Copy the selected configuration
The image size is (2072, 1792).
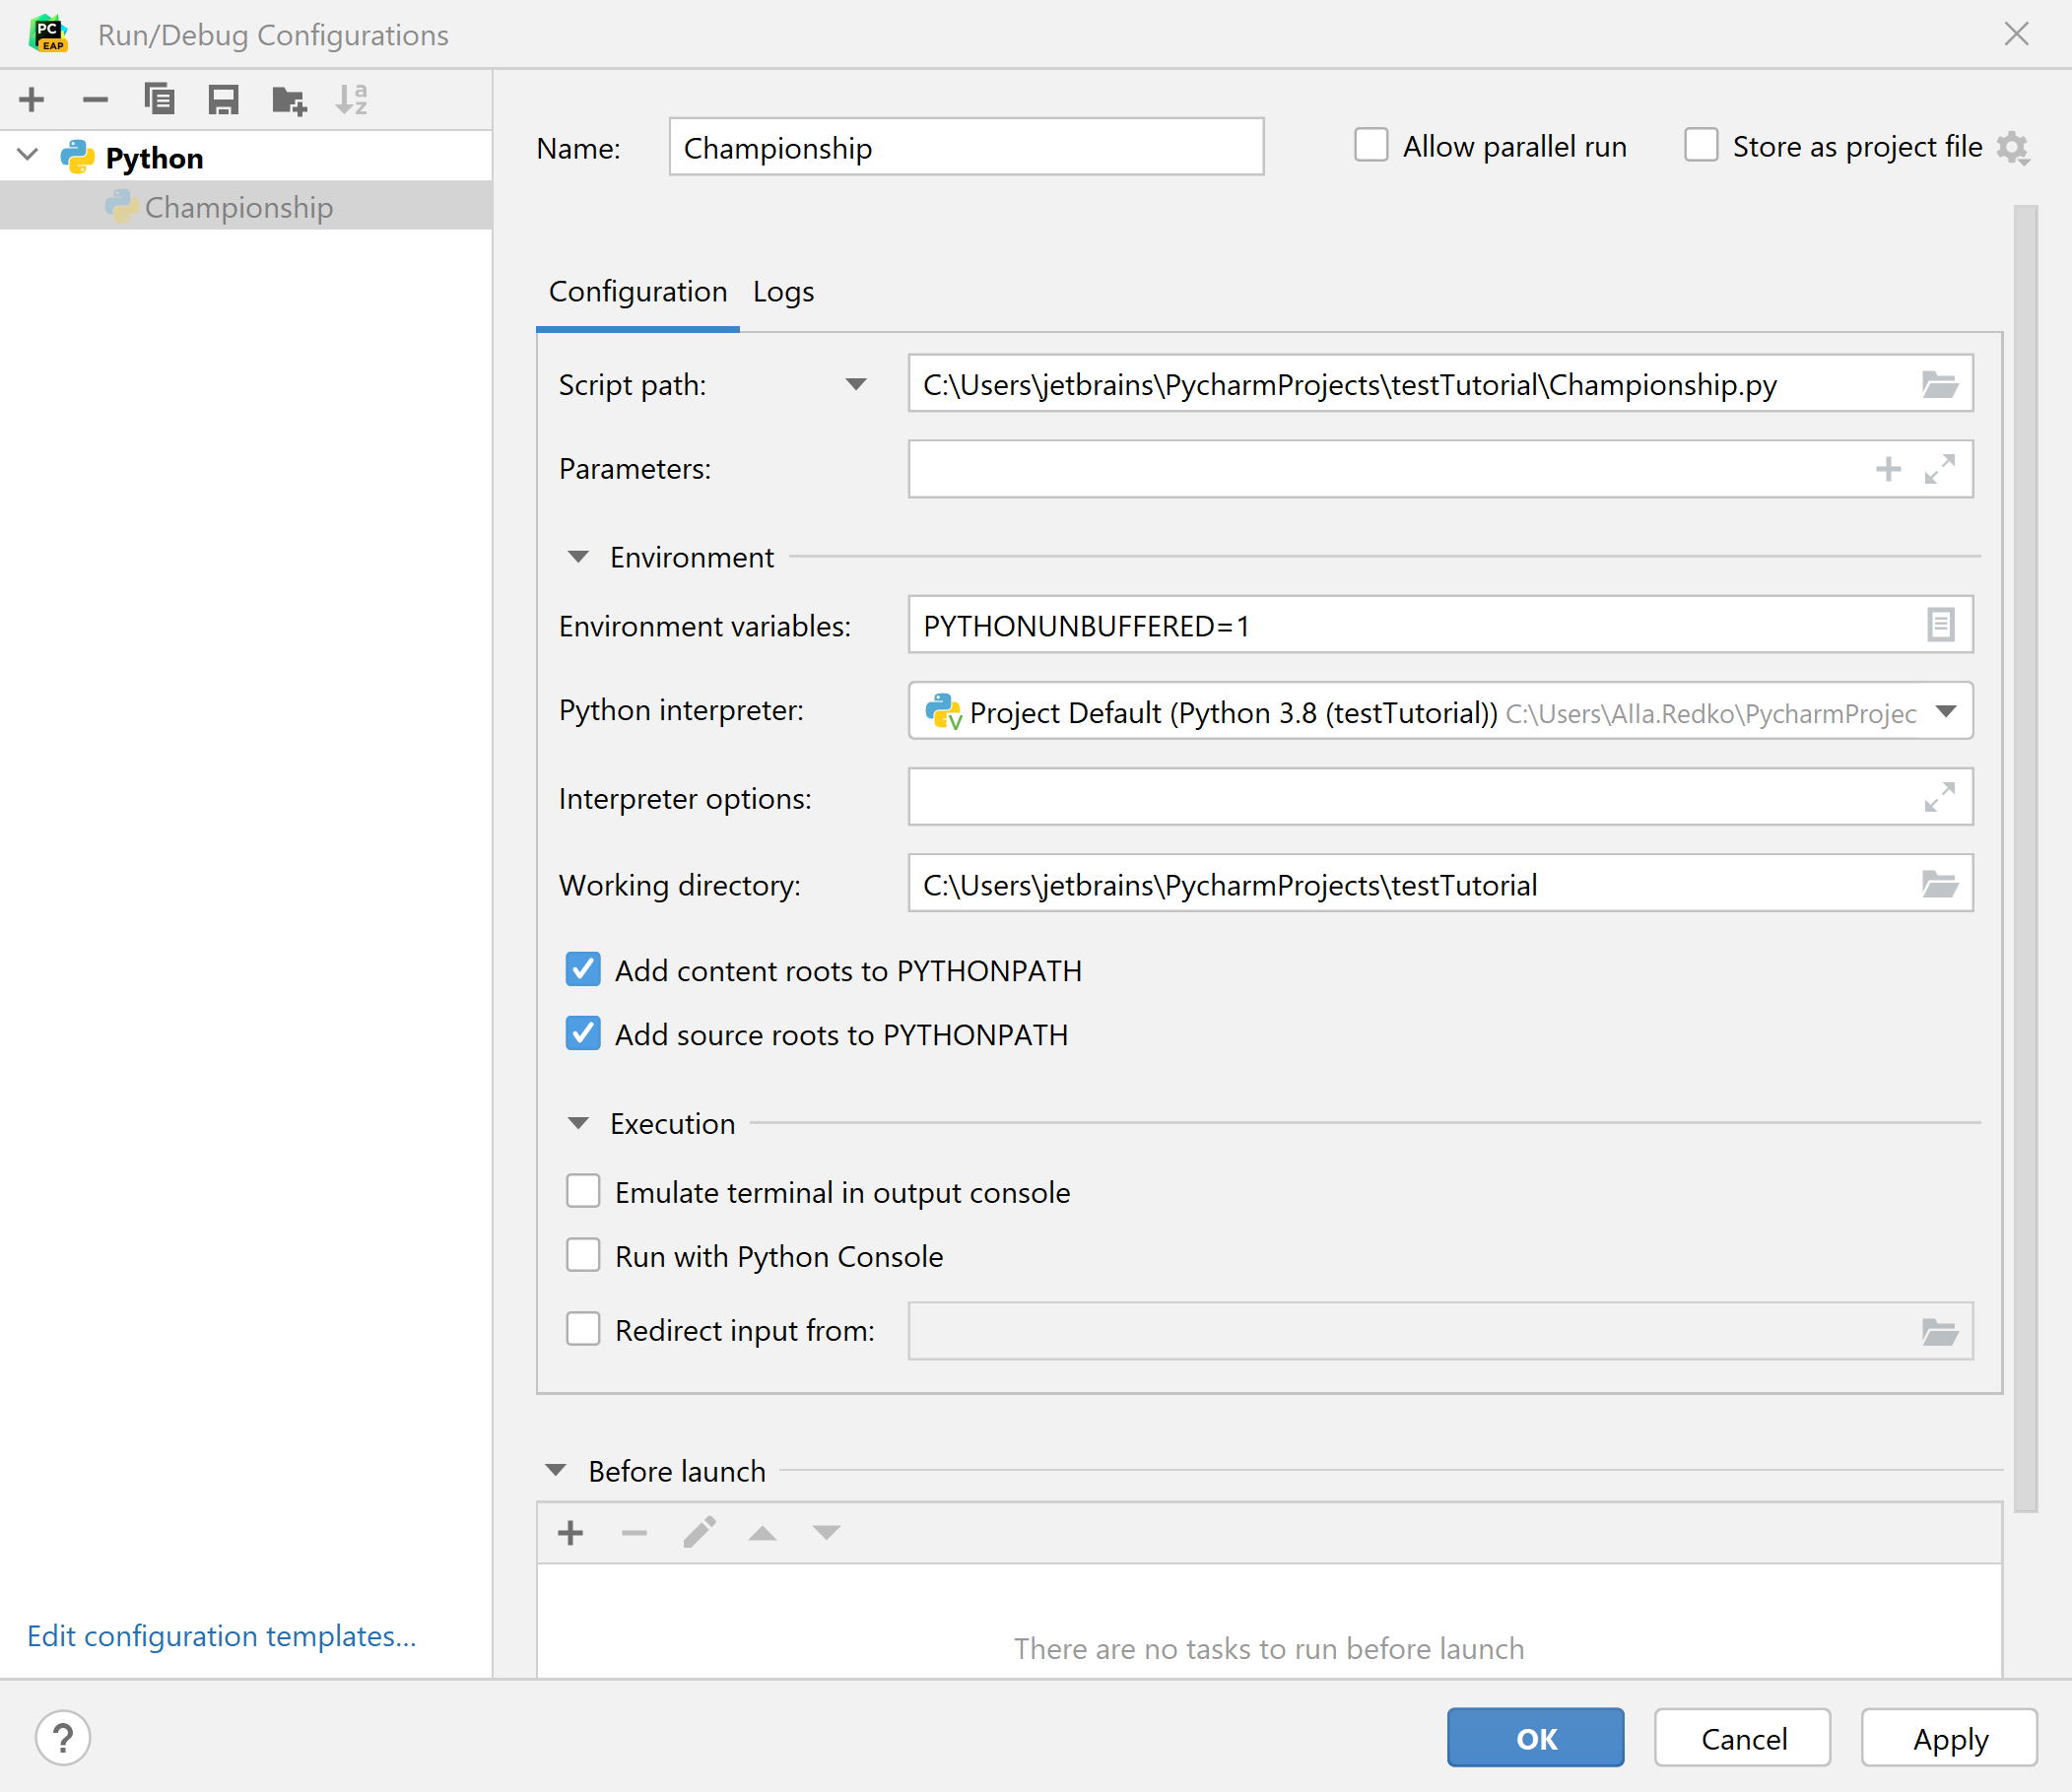click(159, 99)
